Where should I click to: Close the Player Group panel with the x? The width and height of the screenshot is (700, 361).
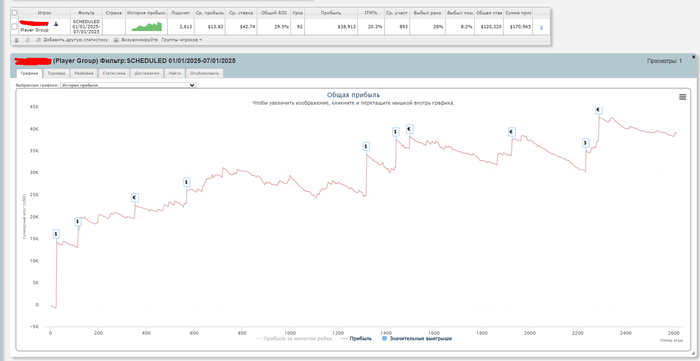(693, 57)
